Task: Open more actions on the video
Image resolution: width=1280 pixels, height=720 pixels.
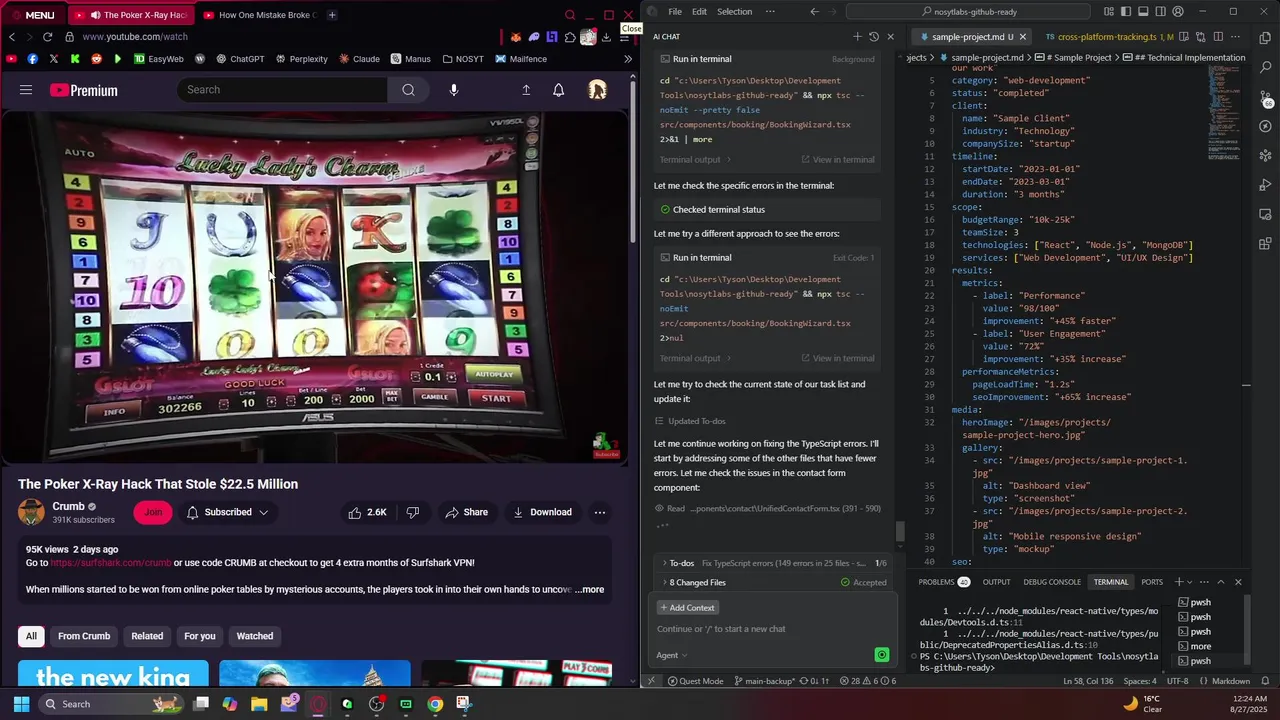Action: (600, 512)
